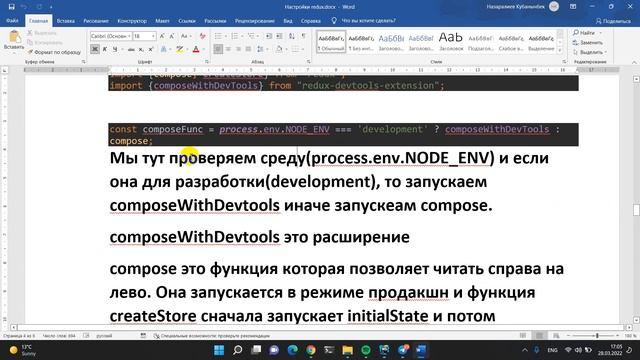640x360 pixels.
Task: Click the Justify alignment icon
Action: [248, 49]
